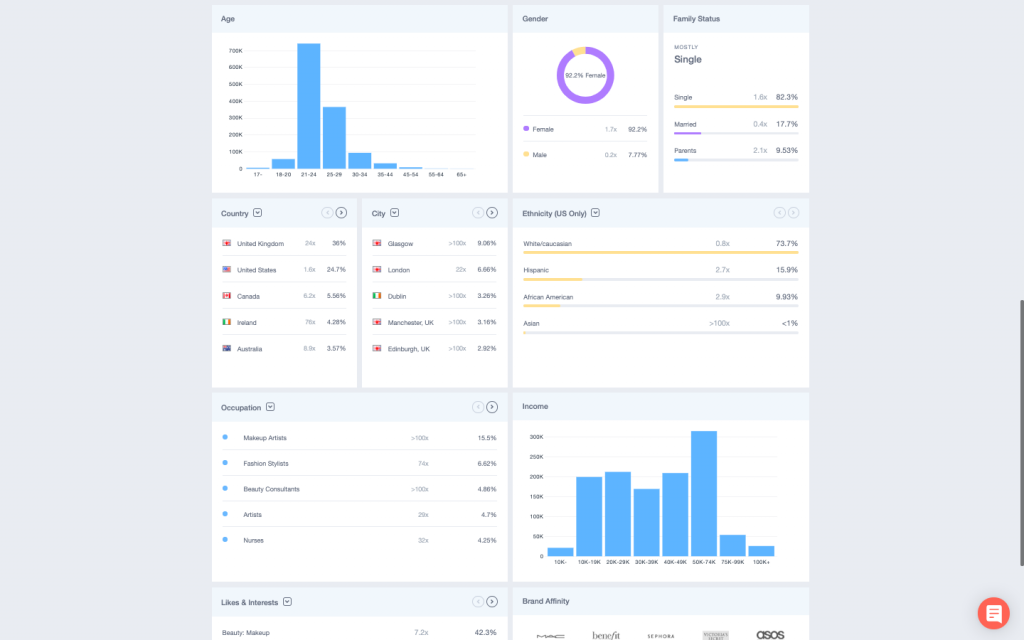Click next arrow in Likes & Interests
This screenshot has width=1024, height=640.
[492, 601]
